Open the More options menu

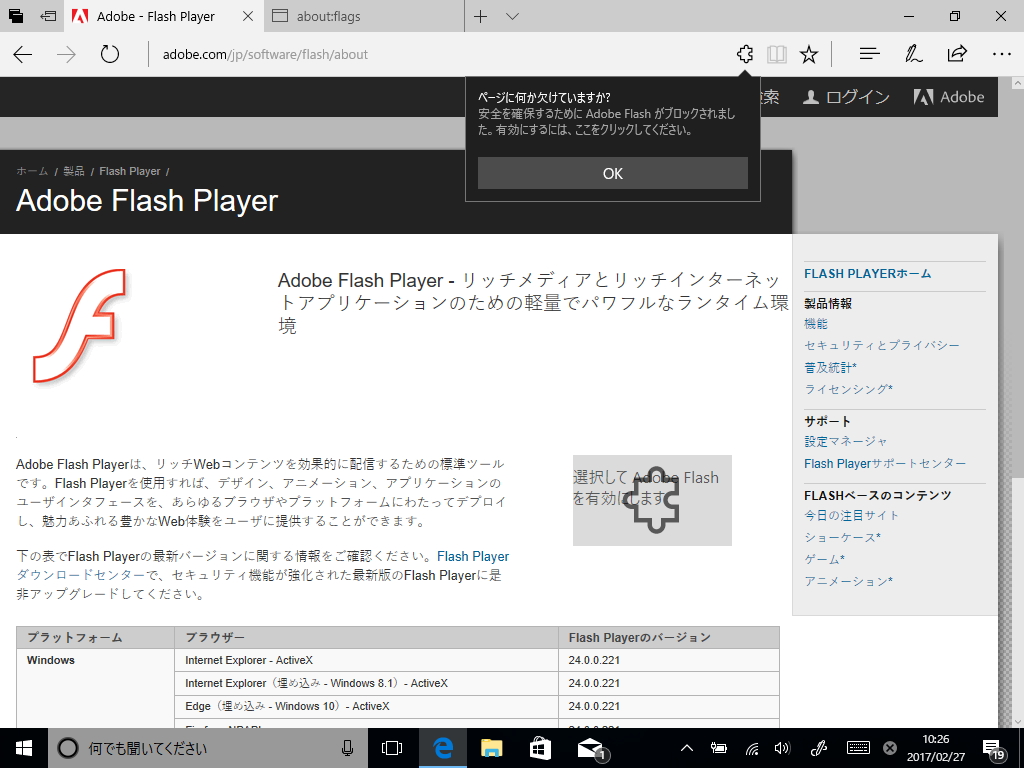pyautogui.click(x=1001, y=54)
